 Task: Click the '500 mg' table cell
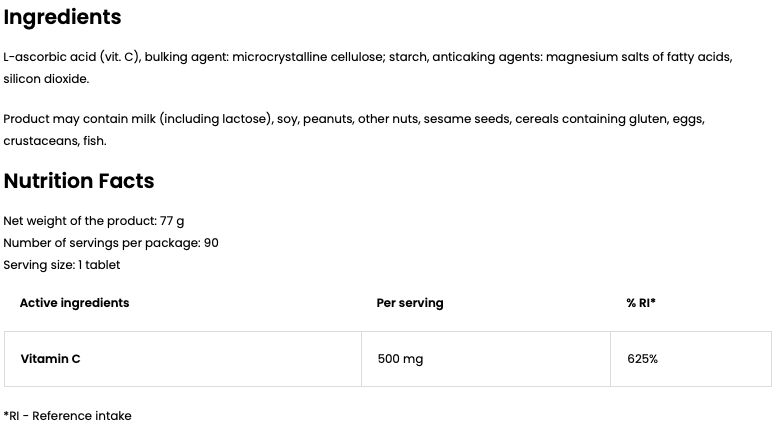click(400, 358)
